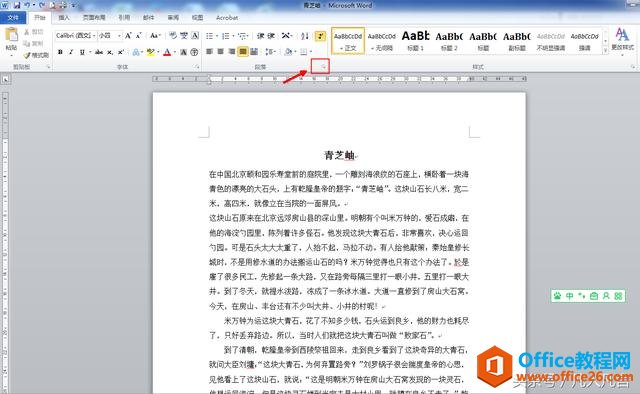Toggle italic formatting
The image size is (640, 394).
pyautogui.click(x=71, y=52)
